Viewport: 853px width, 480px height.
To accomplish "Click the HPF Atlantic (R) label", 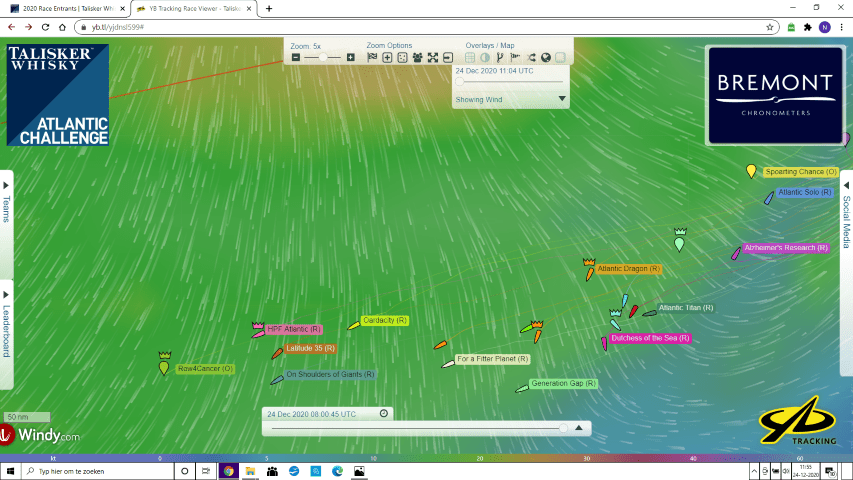I will pos(294,329).
